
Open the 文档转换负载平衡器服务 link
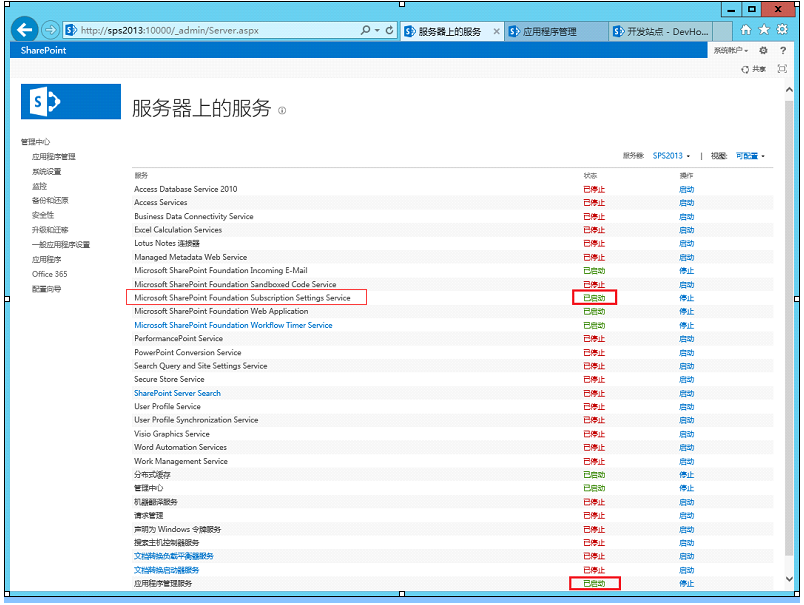[x=174, y=556]
